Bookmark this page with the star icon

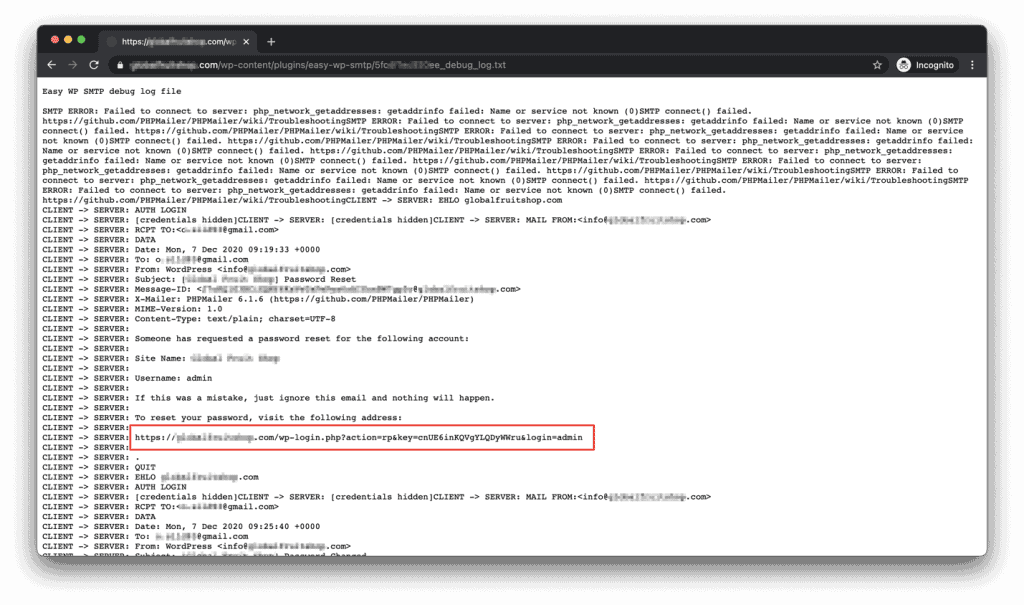tap(877, 64)
